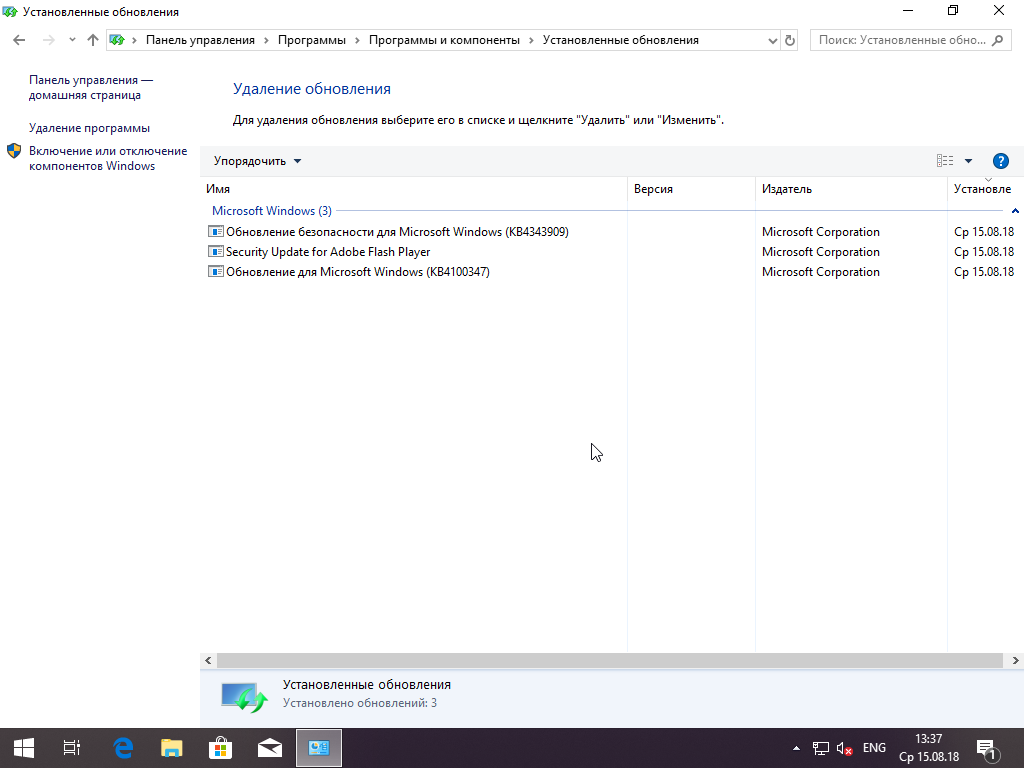The height and width of the screenshot is (768, 1024).
Task: Select update KB4100347 row
Action: (611, 272)
